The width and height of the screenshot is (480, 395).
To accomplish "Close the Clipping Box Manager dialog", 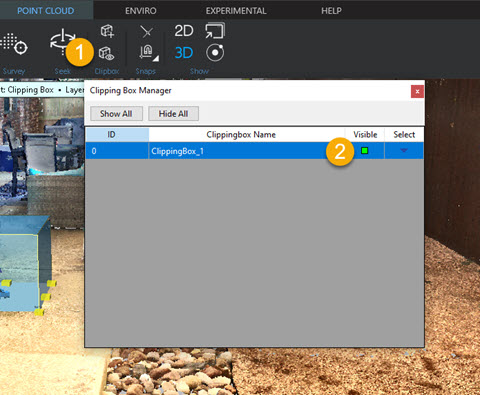I will pyautogui.click(x=417, y=91).
